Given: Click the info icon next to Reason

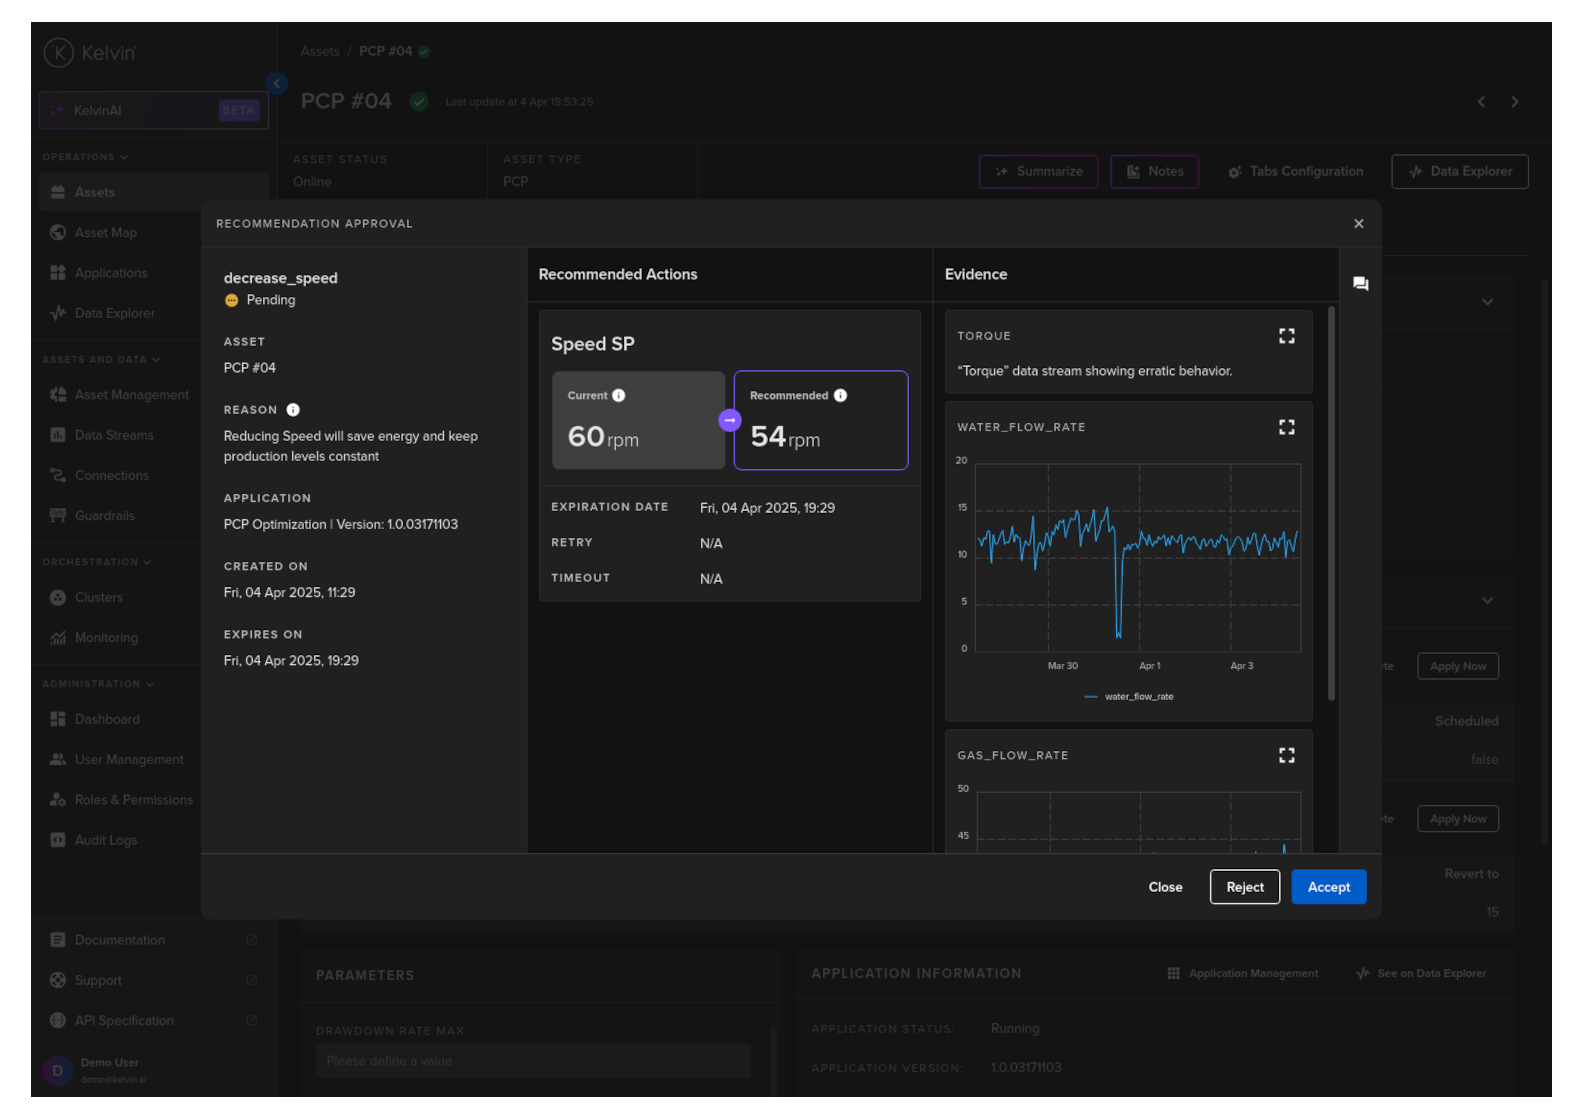Looking at the screenshot, I should click(x=293, y=410).
